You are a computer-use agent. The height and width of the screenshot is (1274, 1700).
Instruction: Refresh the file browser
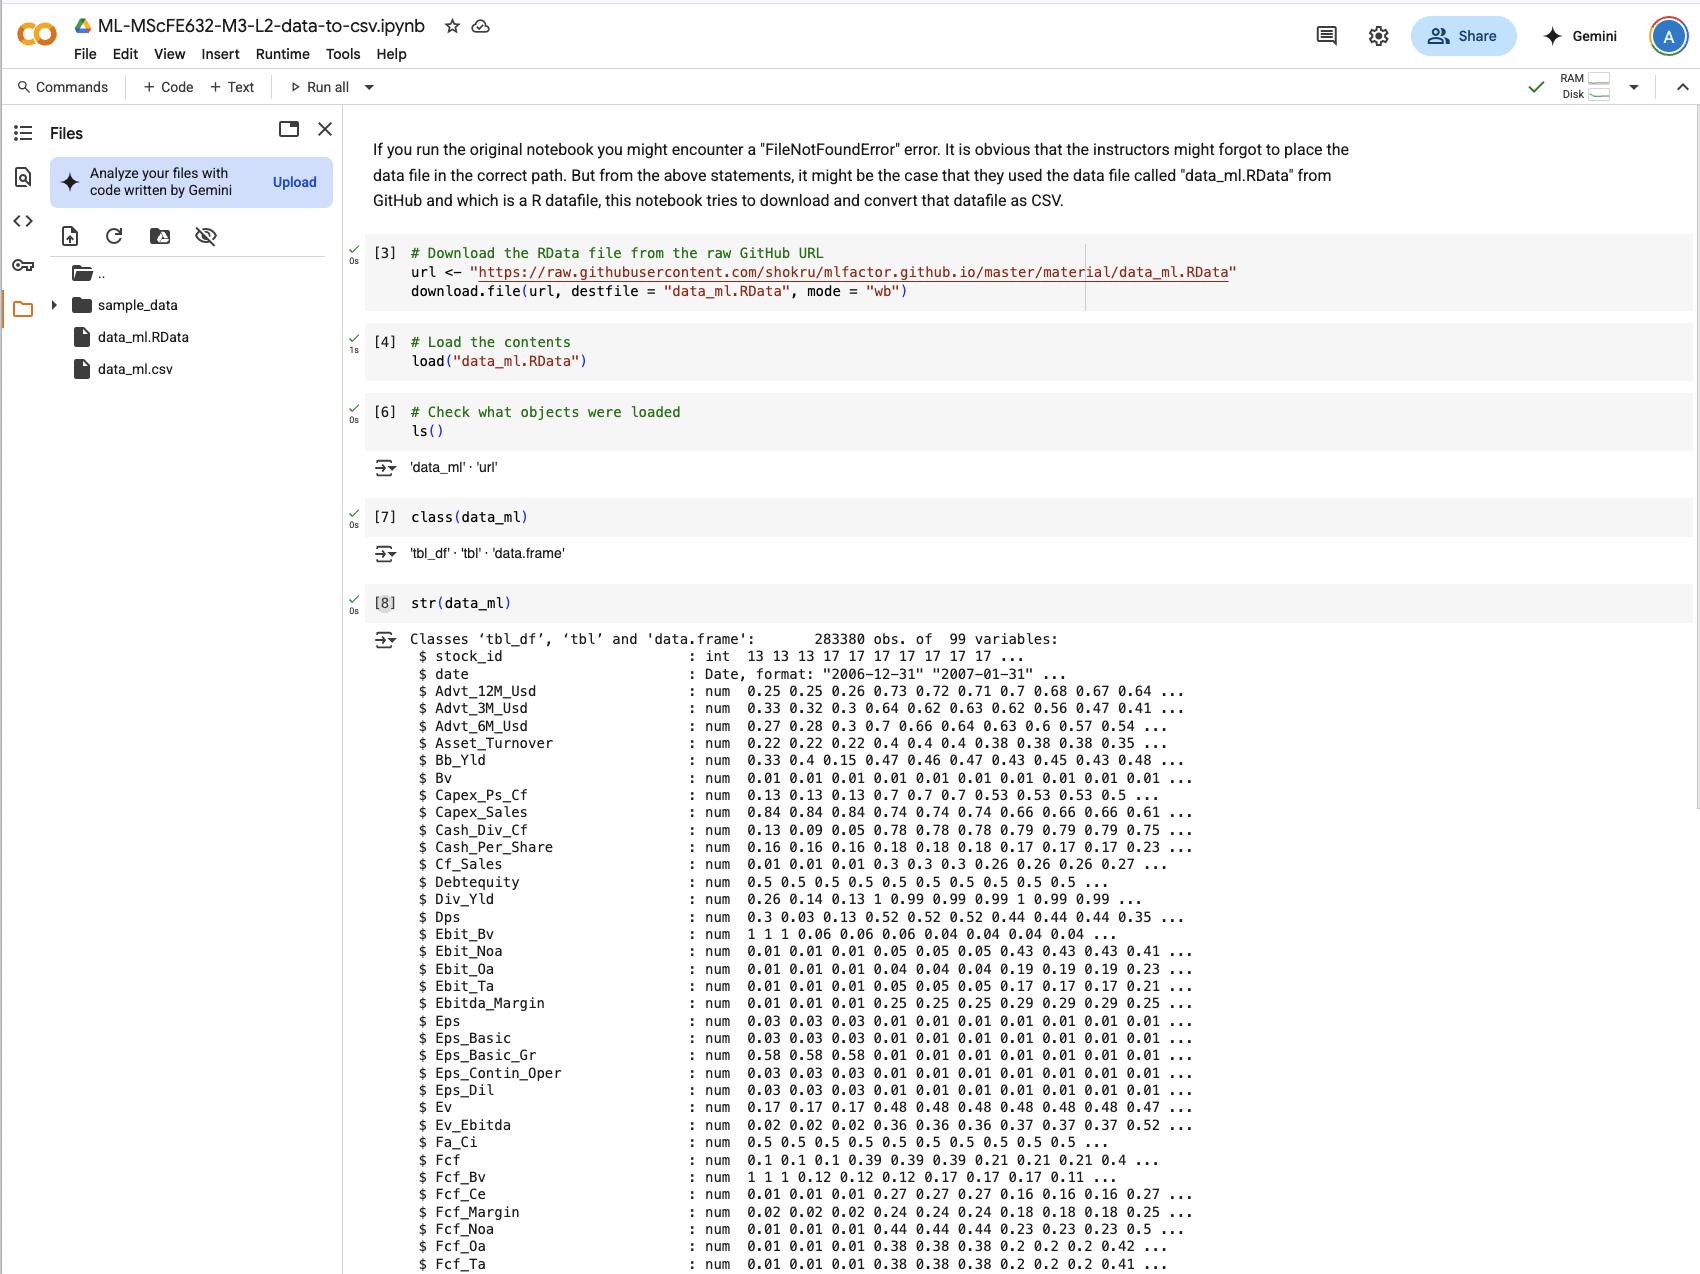pyautogui.click(x=114, y=236)
